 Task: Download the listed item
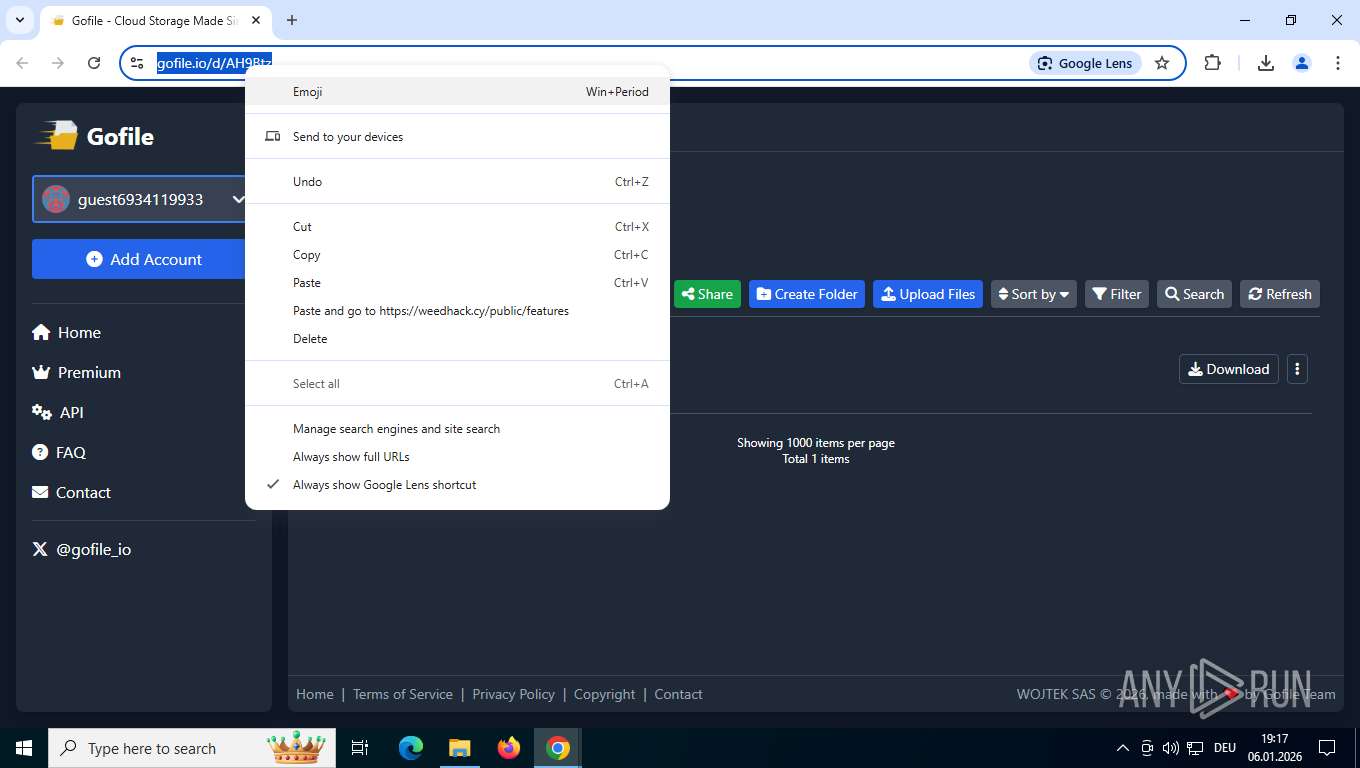coord(1229,369)
